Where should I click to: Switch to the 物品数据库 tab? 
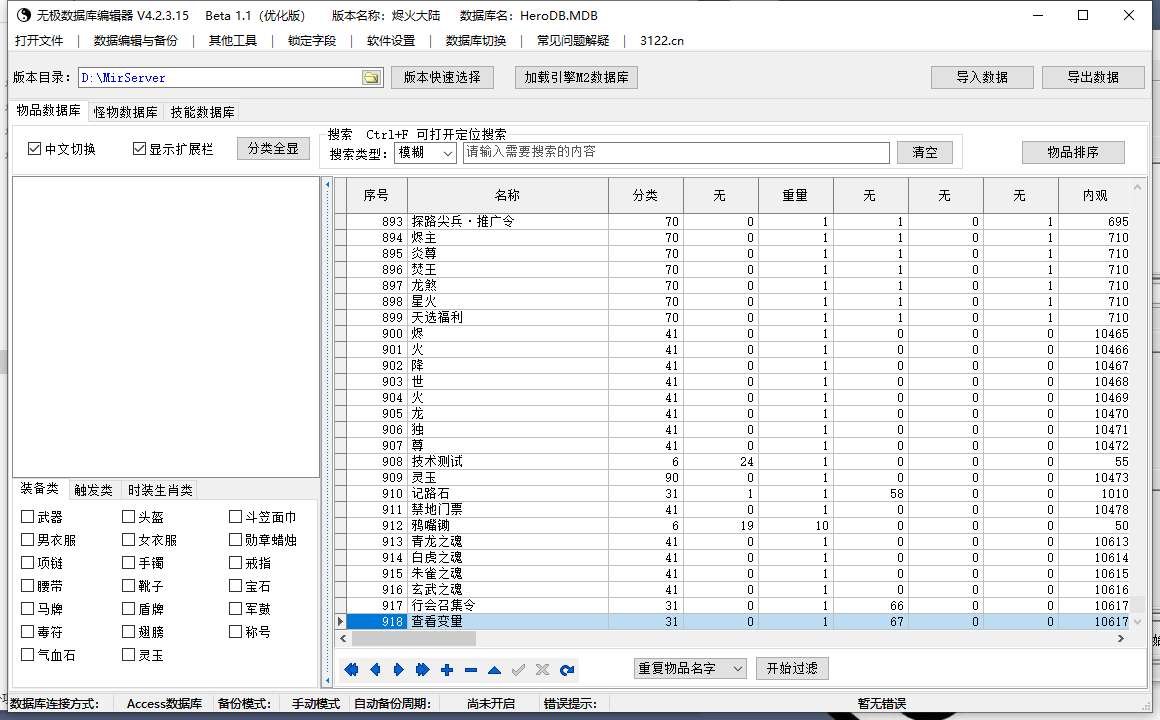click(x=49, y=110)
